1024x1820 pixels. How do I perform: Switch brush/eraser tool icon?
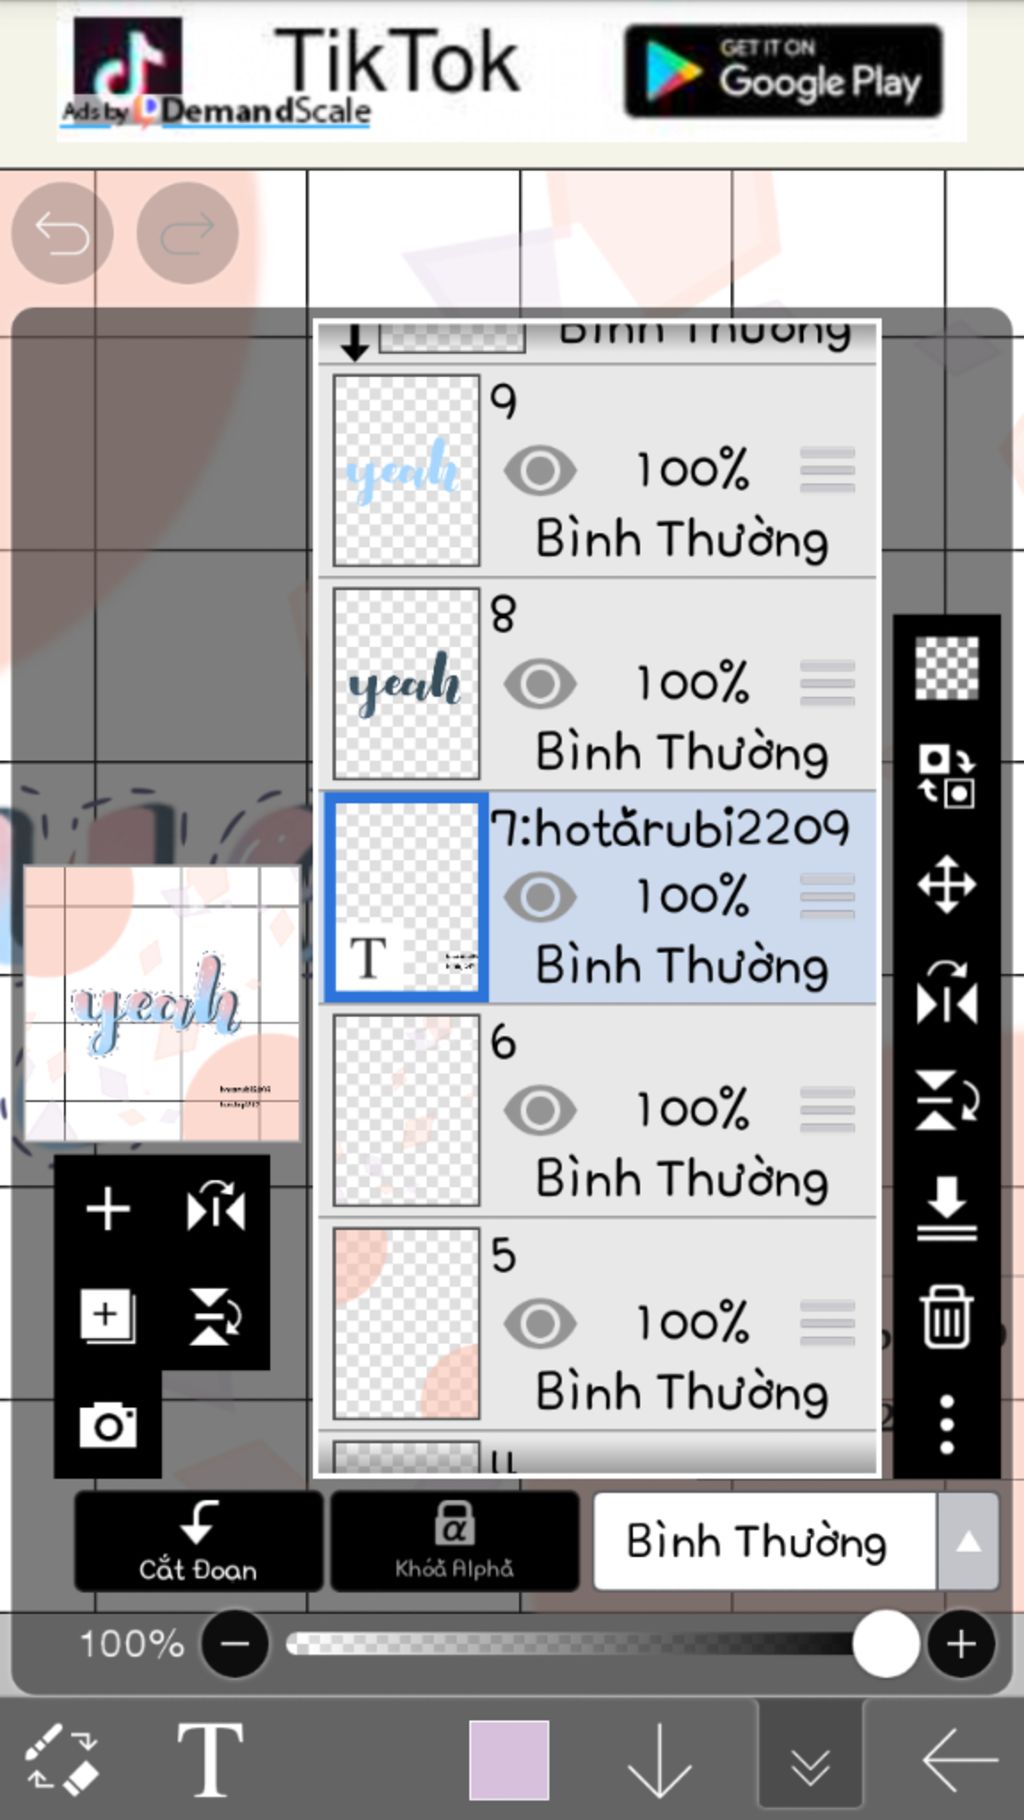point(62,1757)
